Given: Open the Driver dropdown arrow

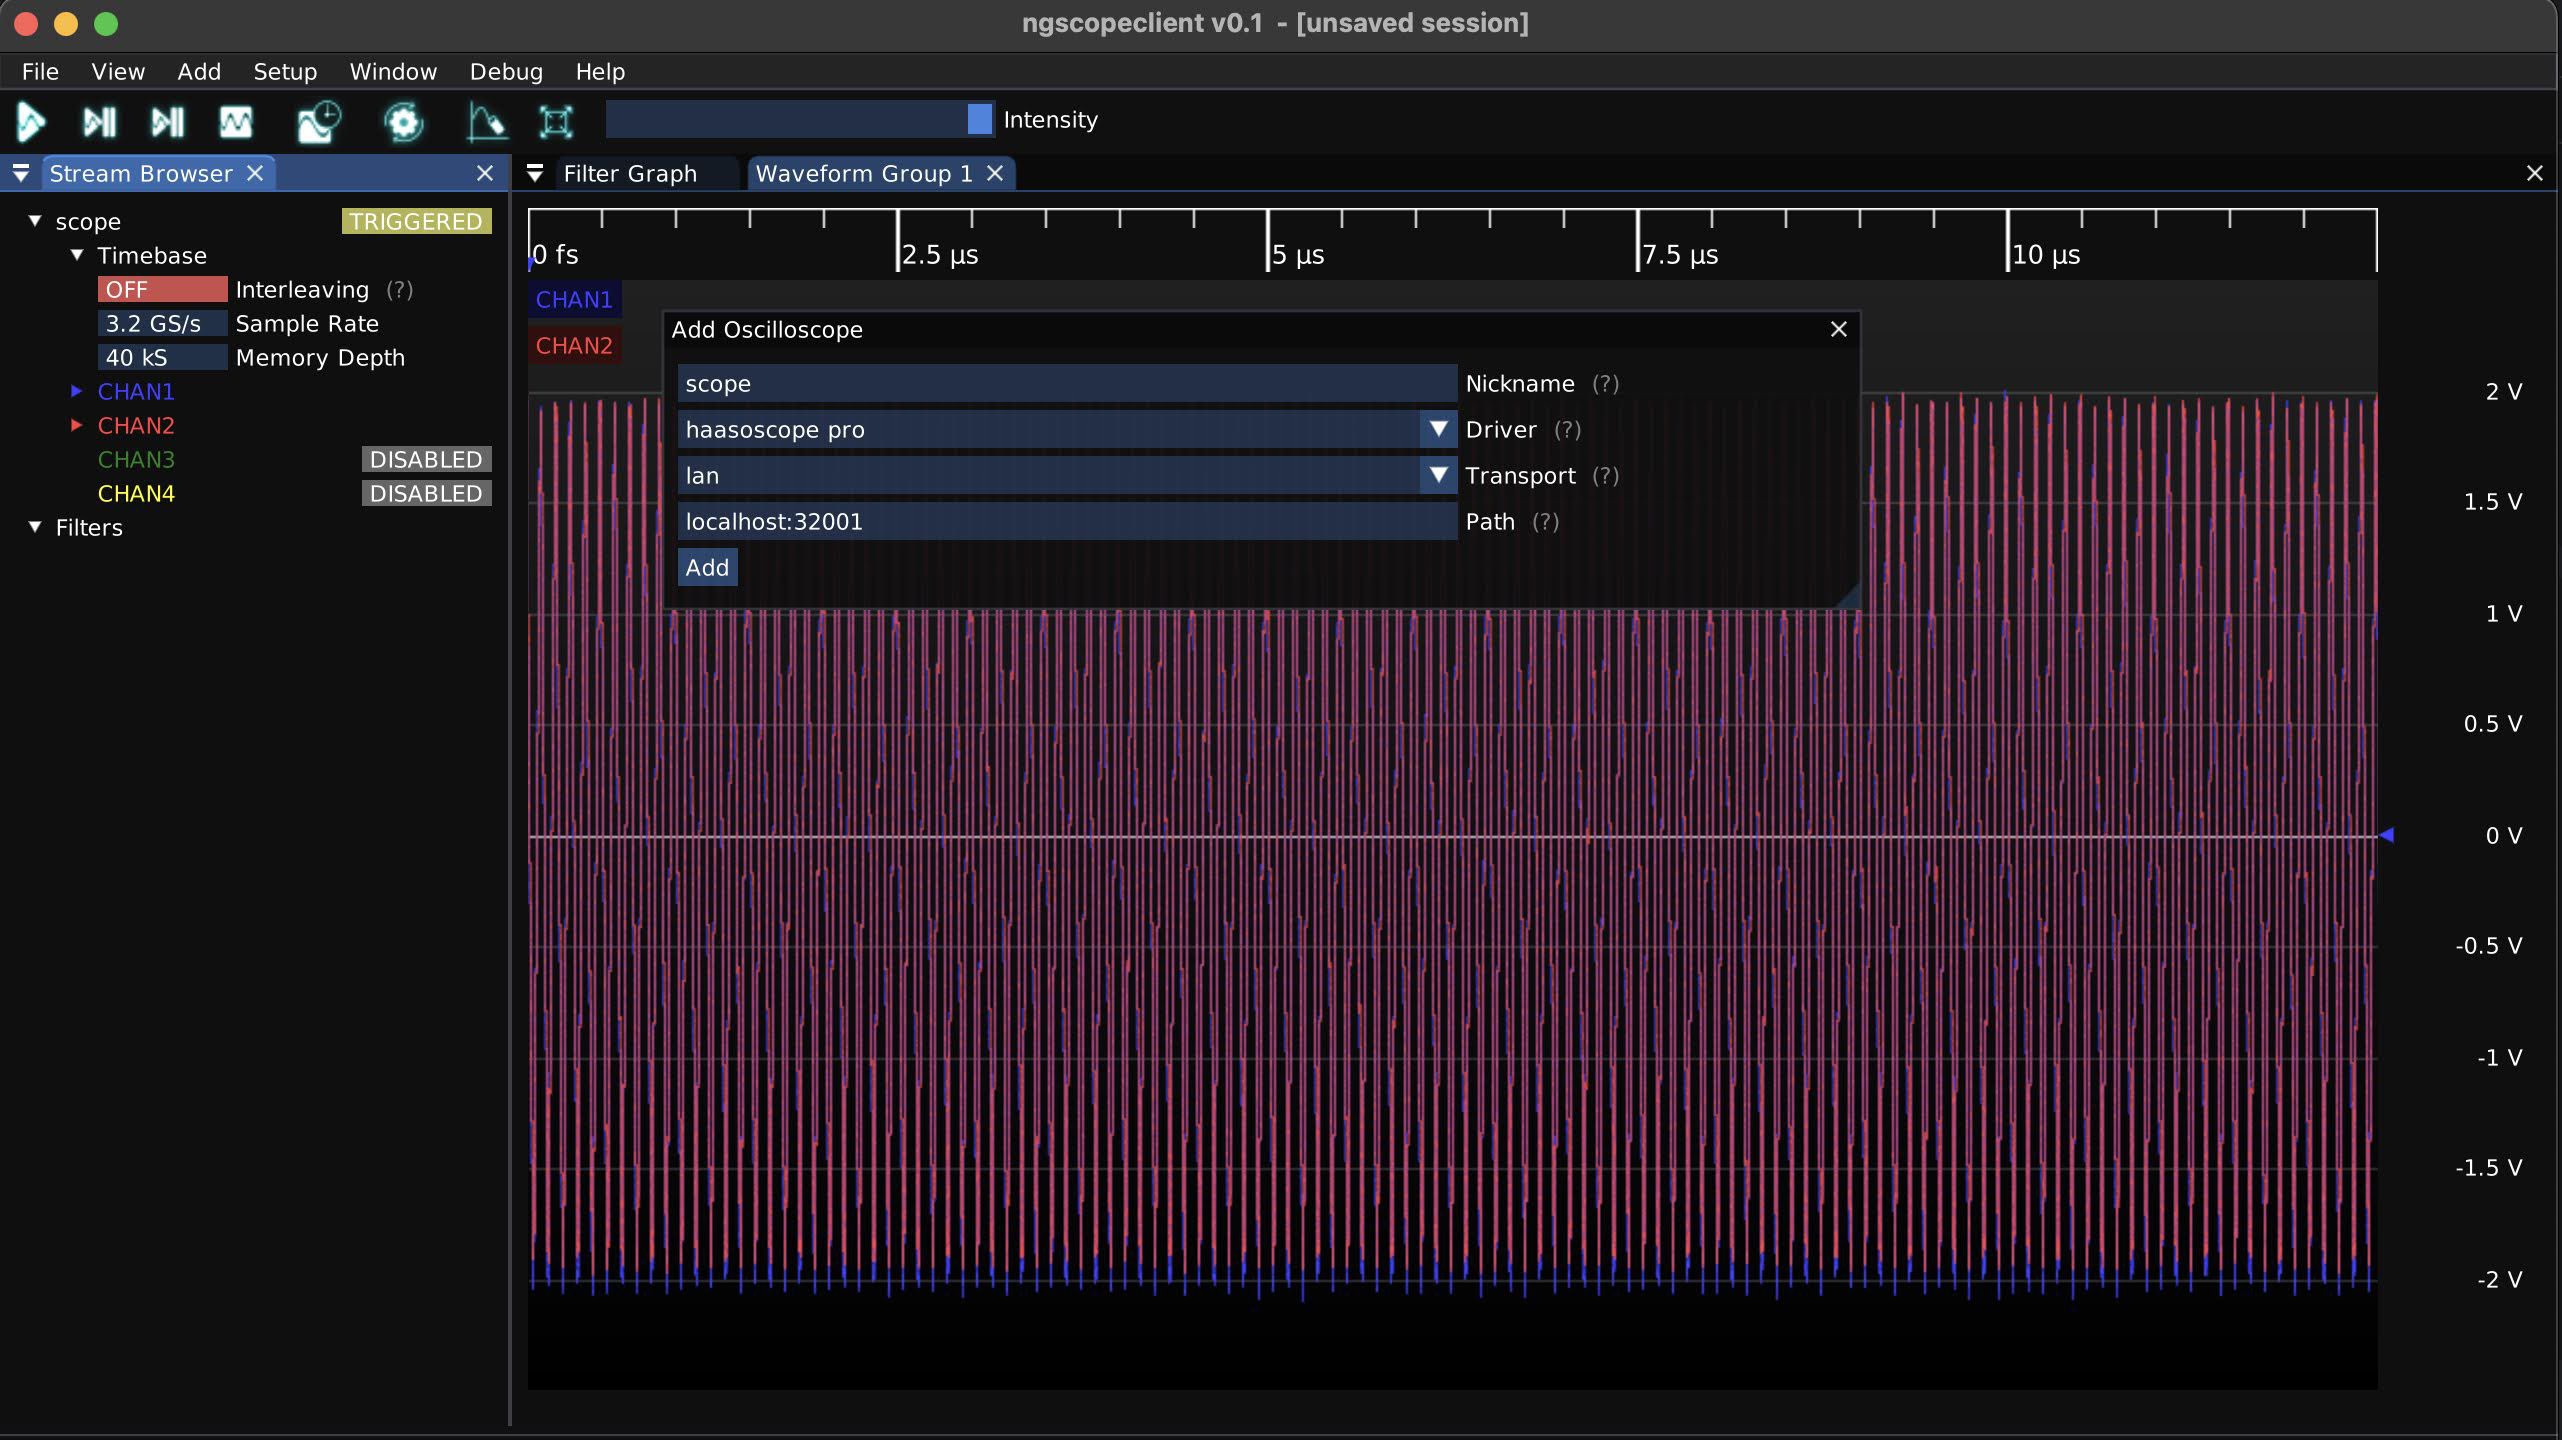Looking at the screenshot, I should click(1438, 430).
